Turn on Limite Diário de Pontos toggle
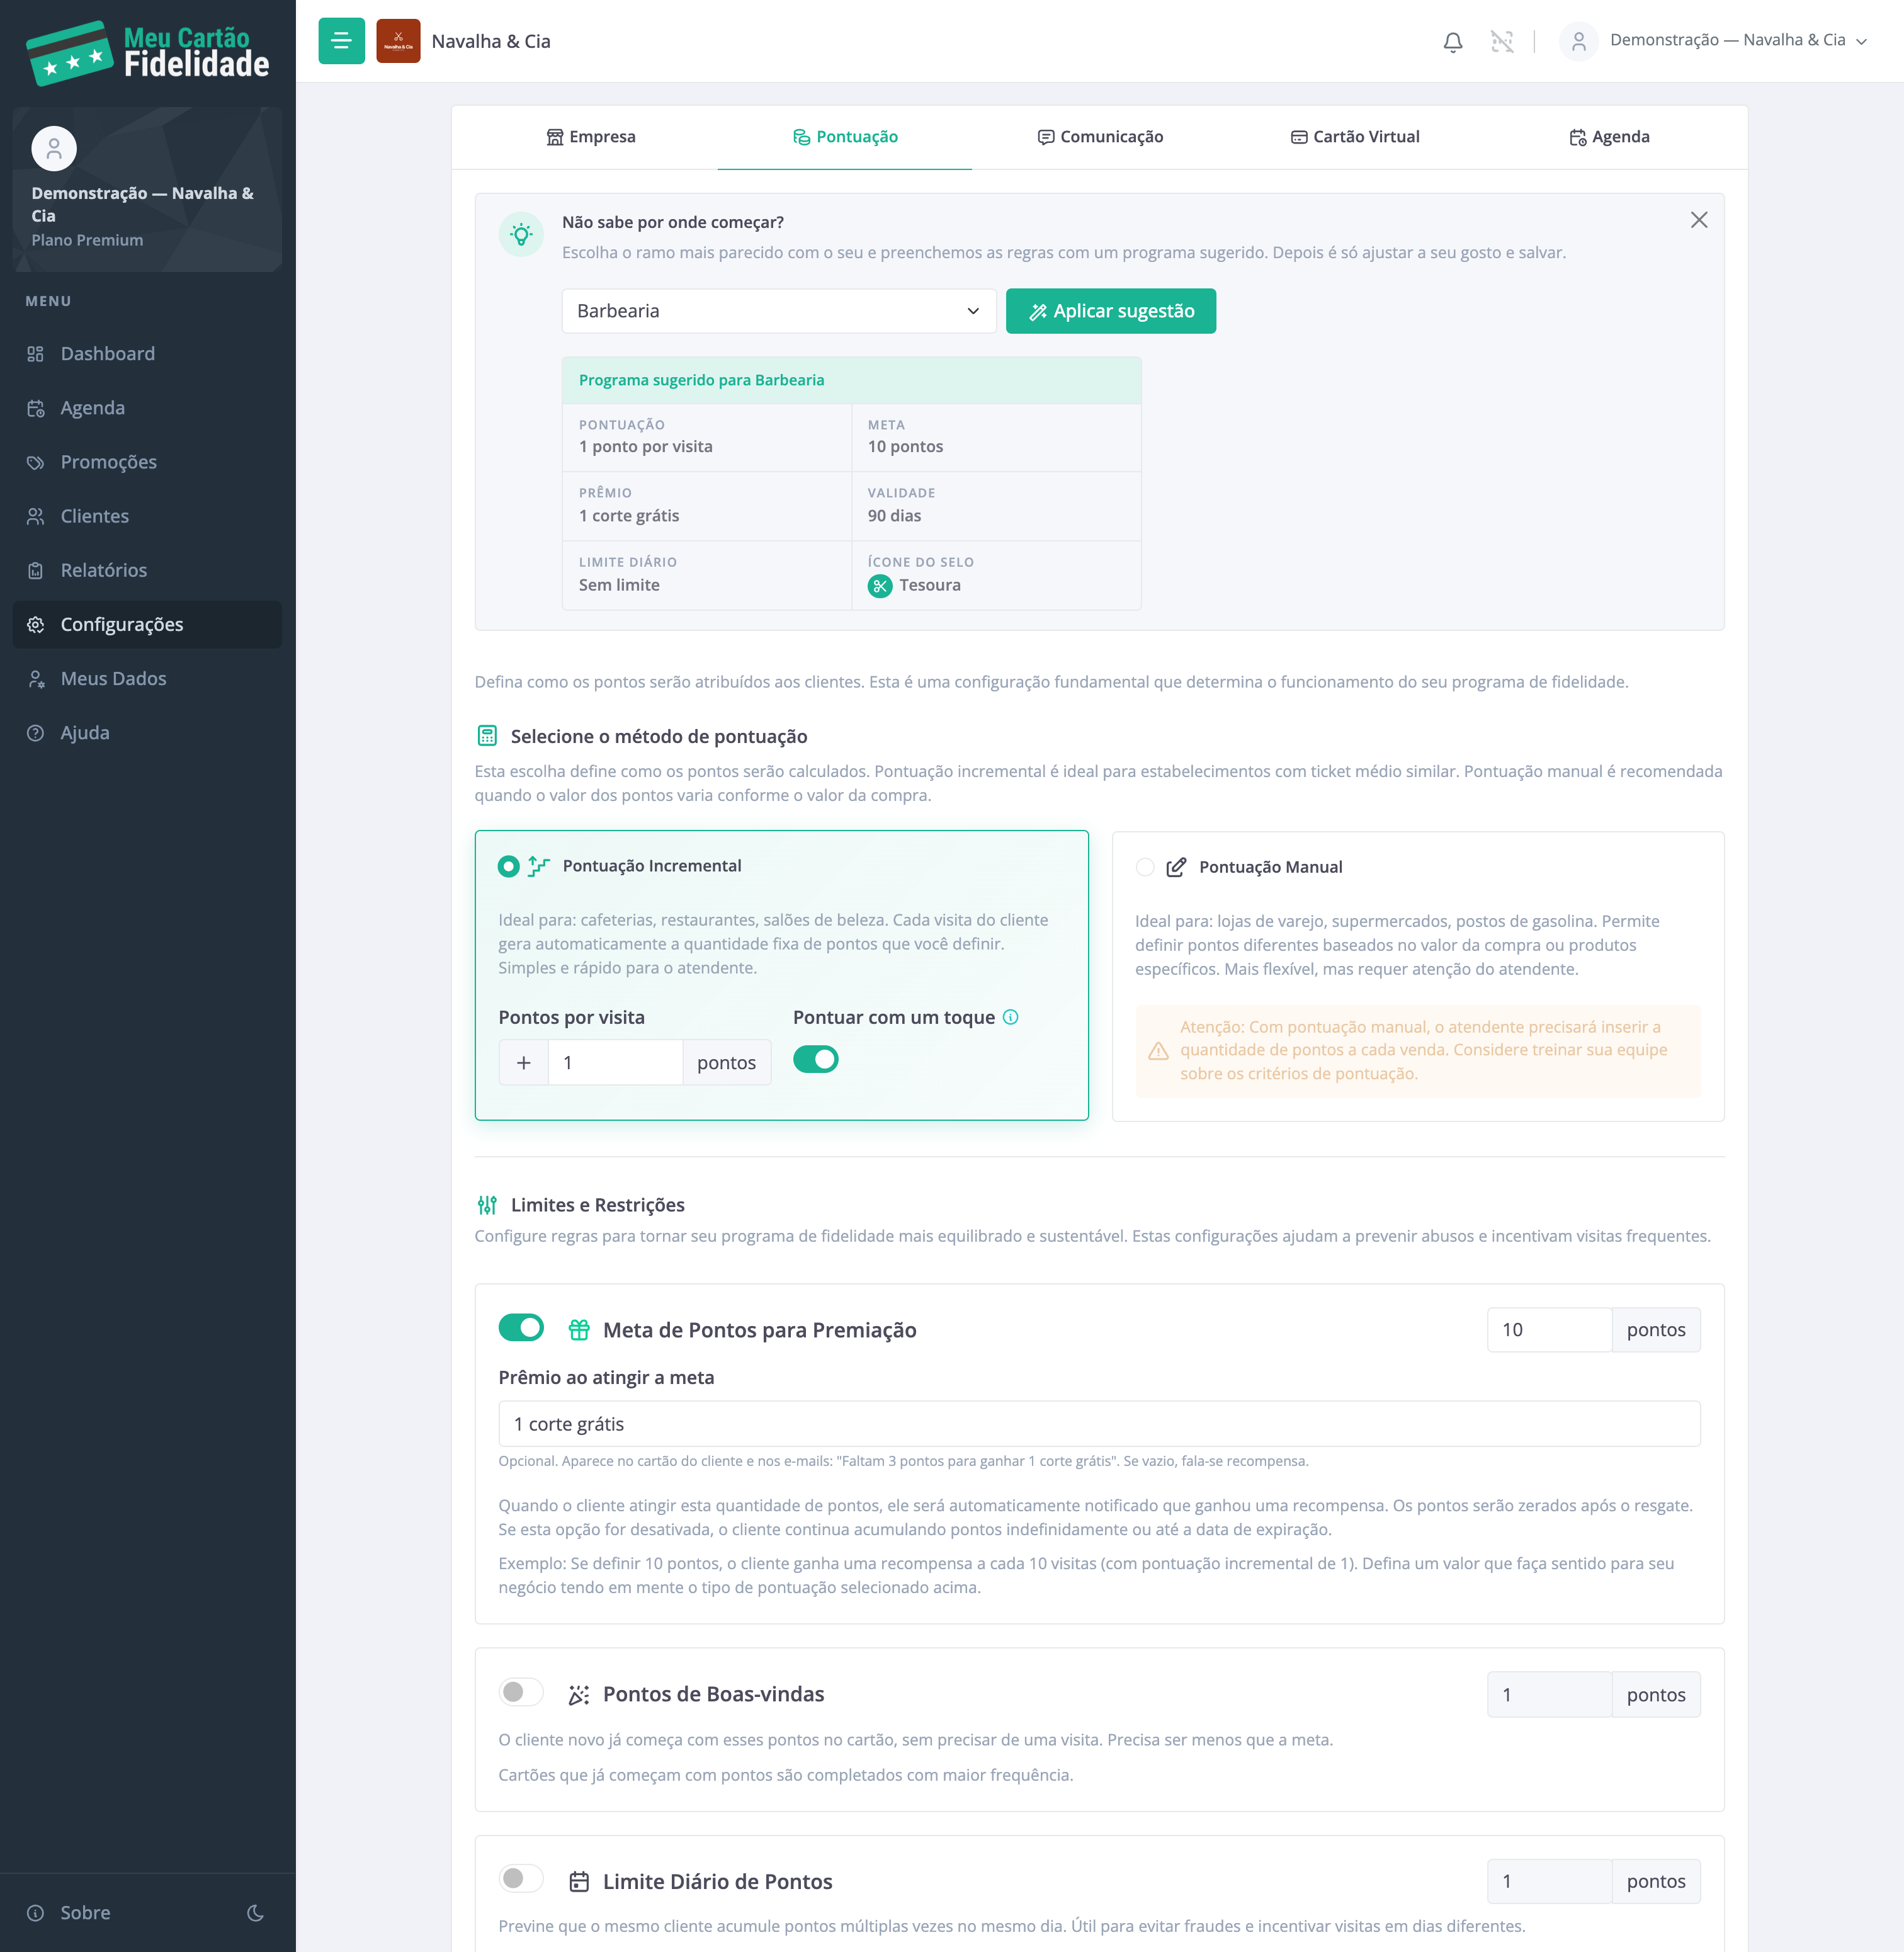The height and width of the screenshot is (1952, 1904). (x=521, y=1879)
